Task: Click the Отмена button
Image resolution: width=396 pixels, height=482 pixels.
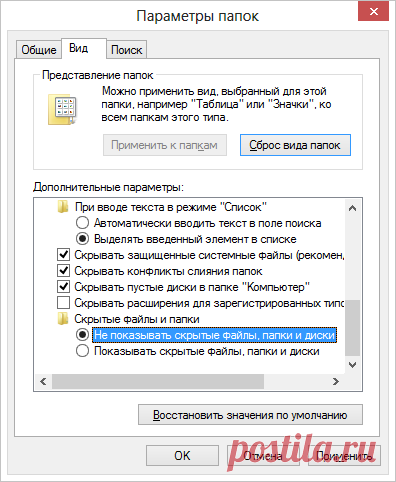Action: tap(263, 456)
